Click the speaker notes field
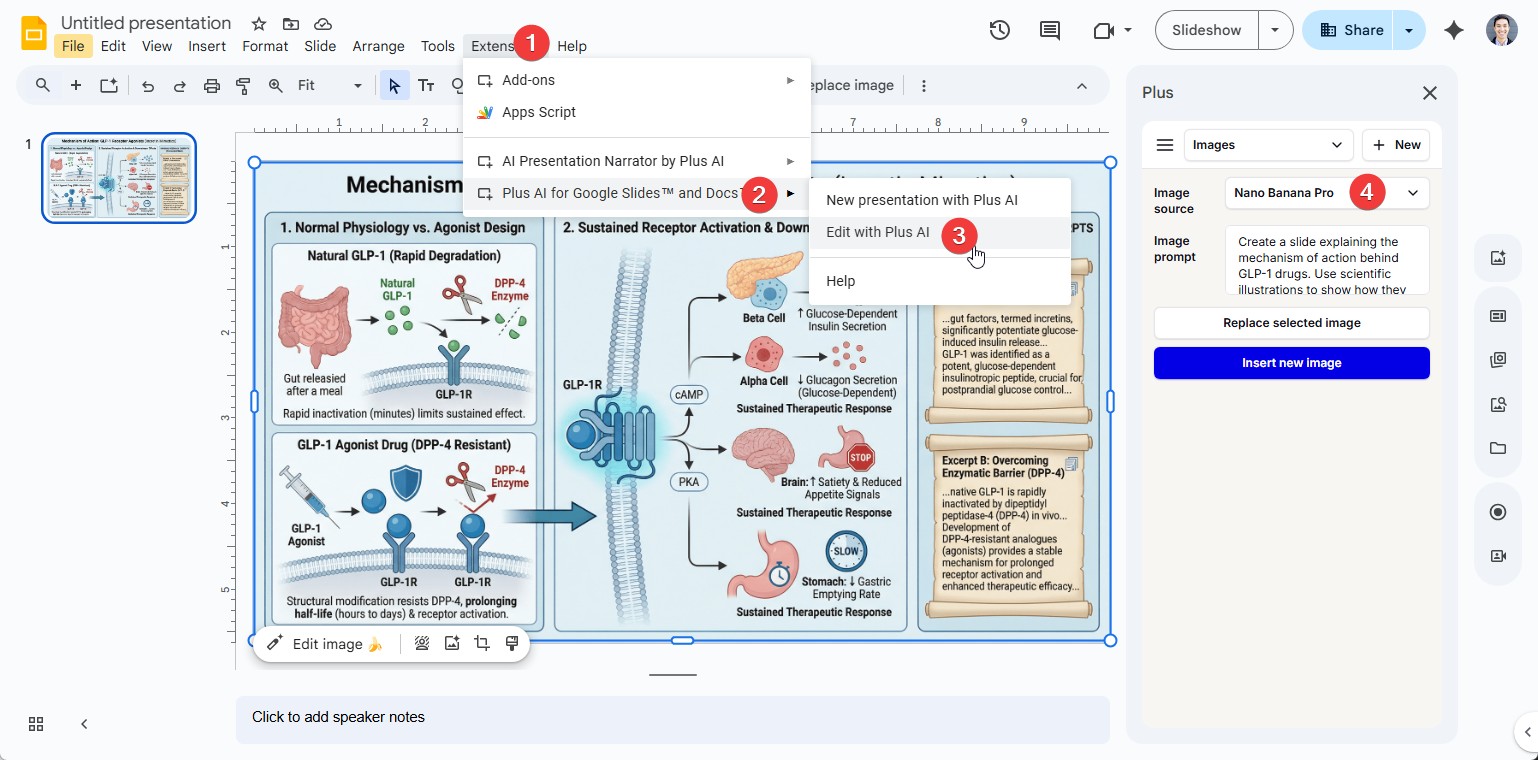Screen dimensions: 1538x760 pos(672,718)
